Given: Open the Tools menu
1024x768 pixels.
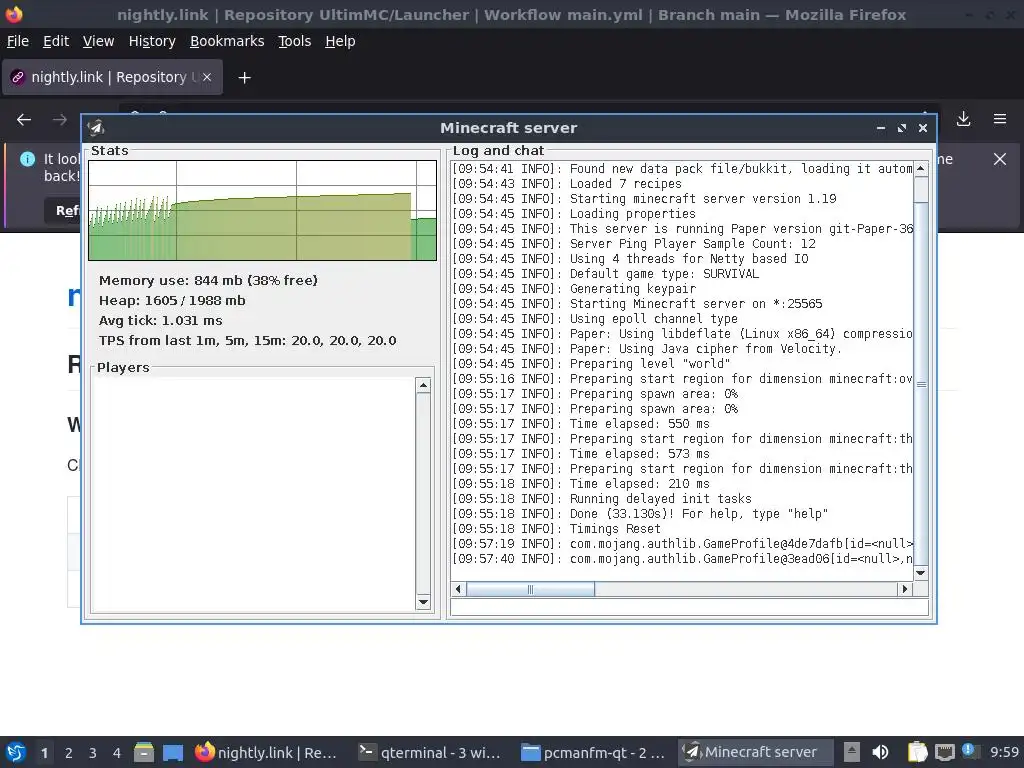Looking at the screenshot, I should tap(295, 41).
